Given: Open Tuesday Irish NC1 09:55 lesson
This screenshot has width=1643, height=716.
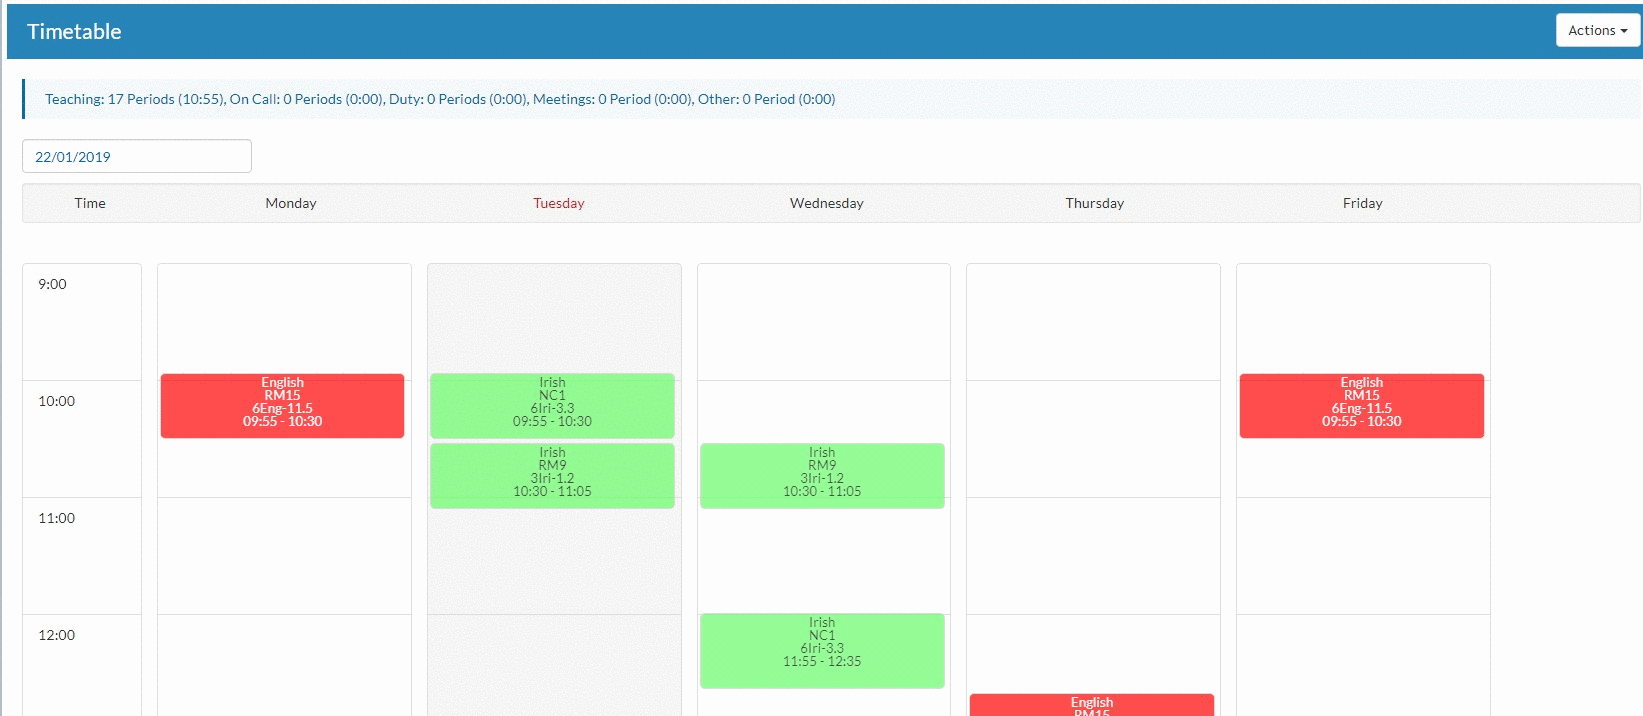Looking at the screenshot, I should pos(553,406).
